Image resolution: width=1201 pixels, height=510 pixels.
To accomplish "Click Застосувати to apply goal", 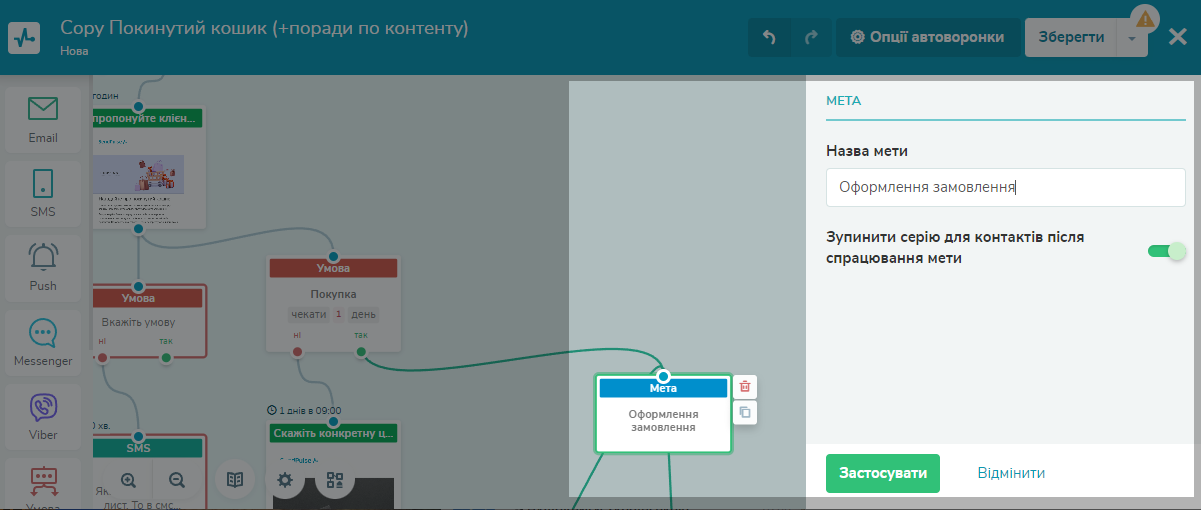I will tap(883, 473).
